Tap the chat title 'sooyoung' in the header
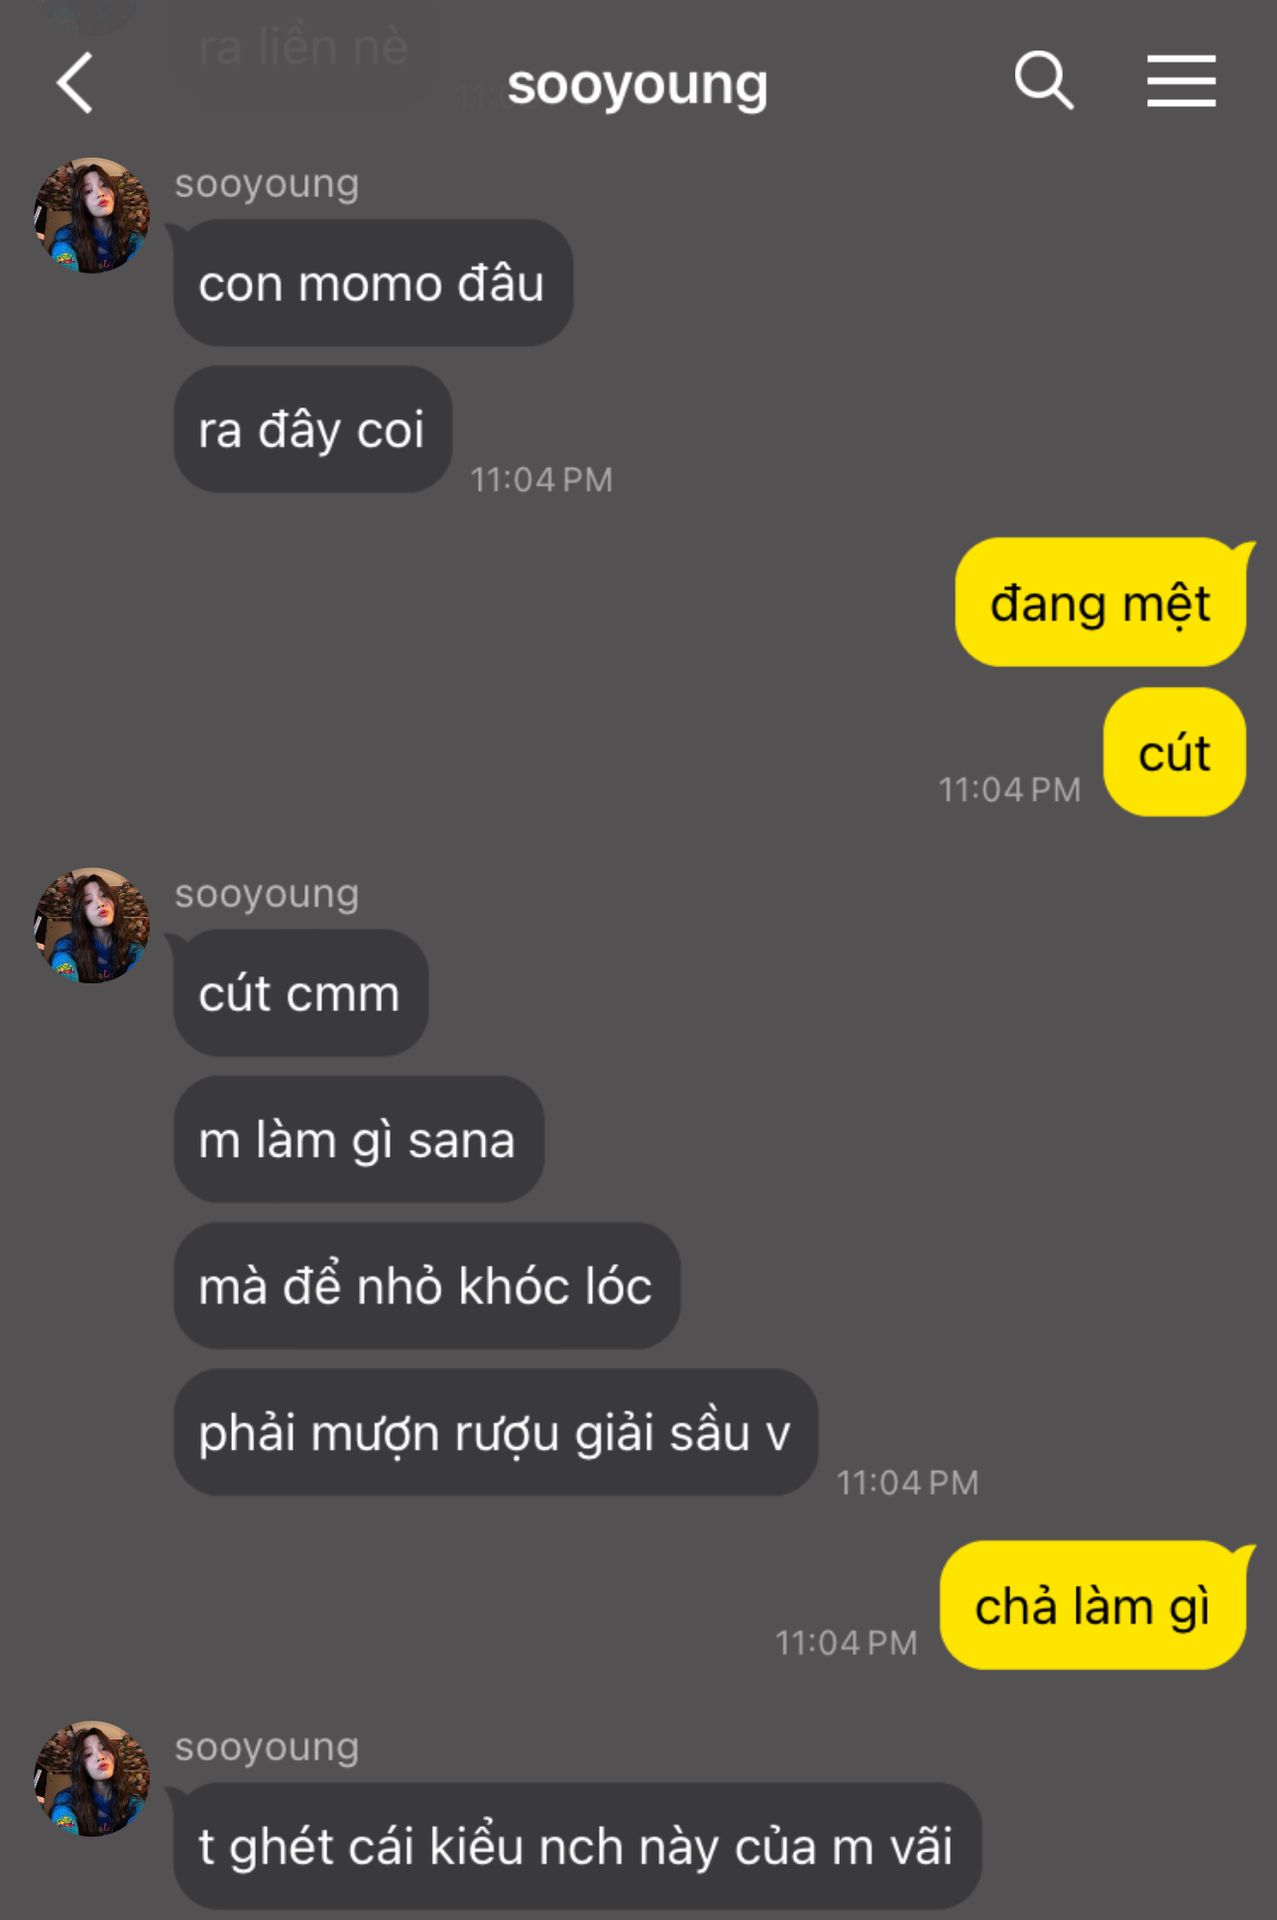 point(637,86)
